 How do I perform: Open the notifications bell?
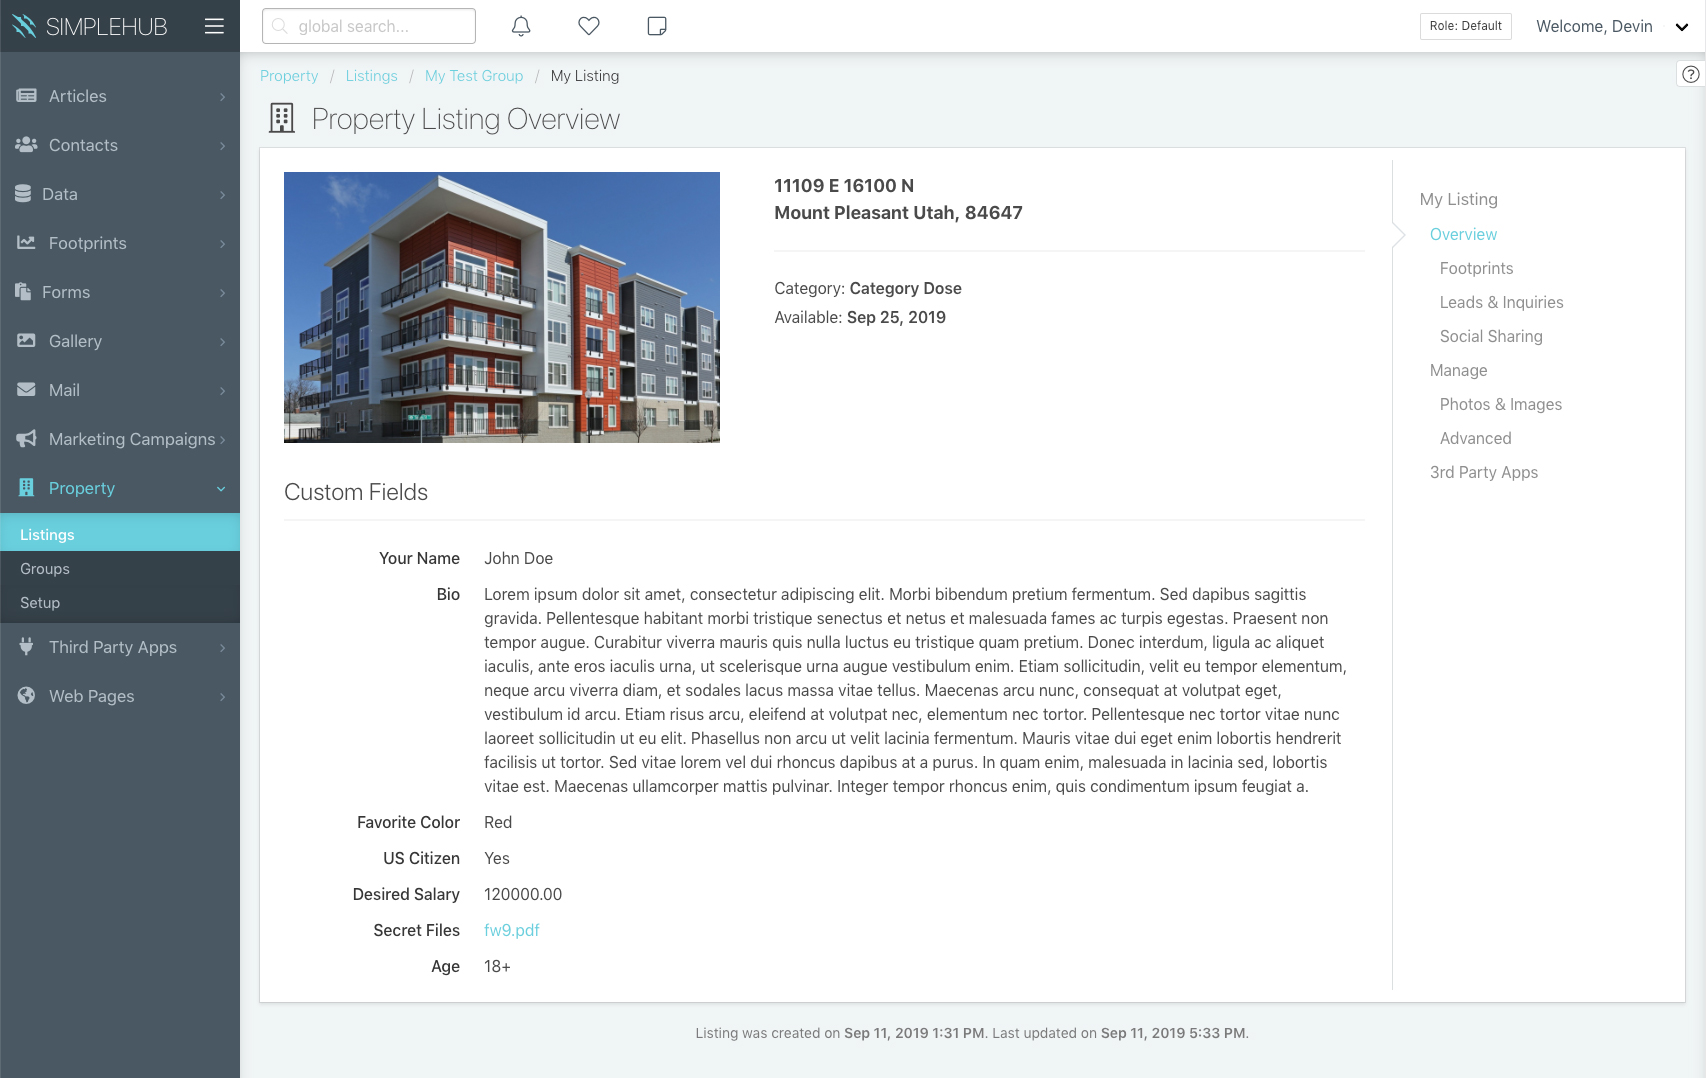tap(521, 26)
